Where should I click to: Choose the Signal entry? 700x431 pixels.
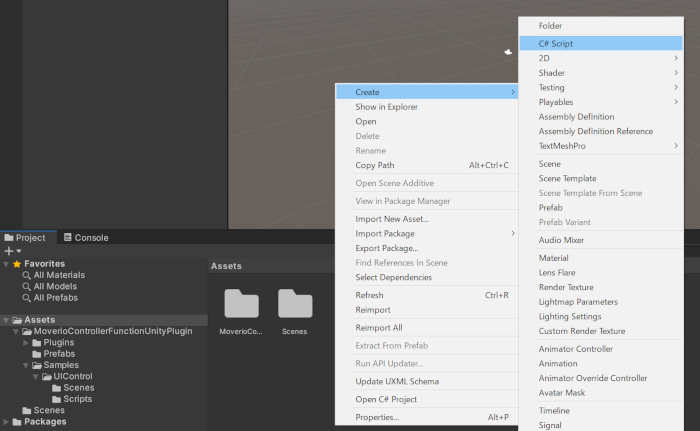(x=601, y=425)
